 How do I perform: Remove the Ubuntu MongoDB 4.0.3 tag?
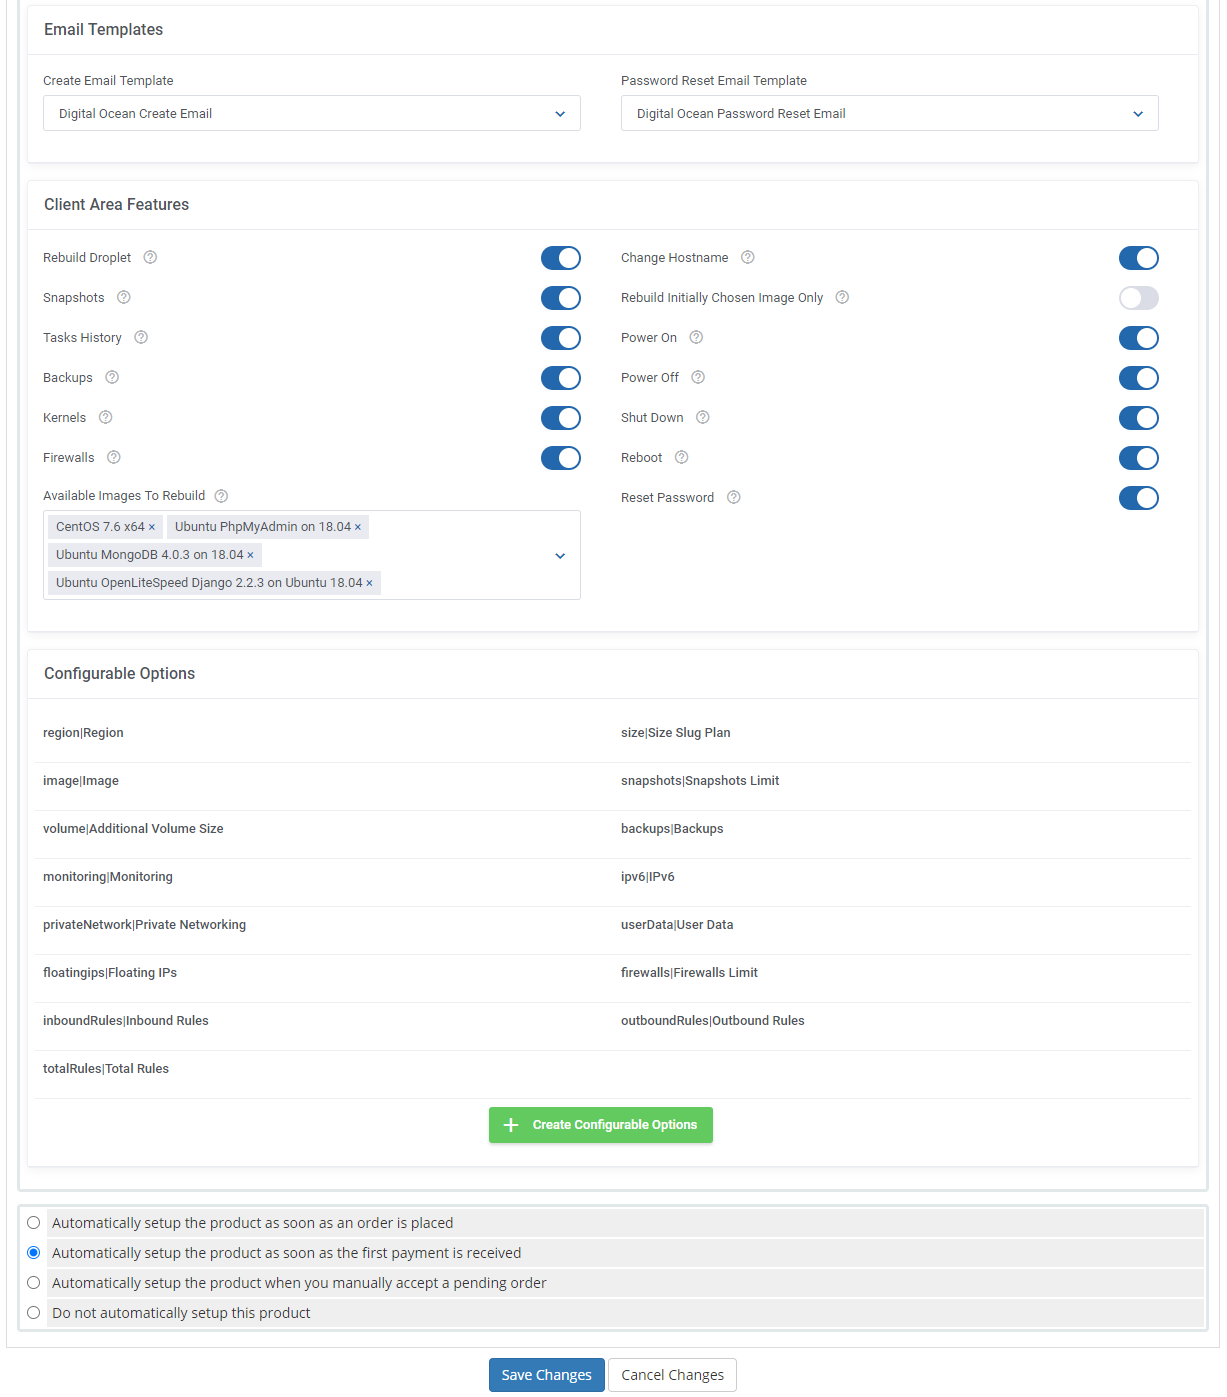[x=251, y=554]
